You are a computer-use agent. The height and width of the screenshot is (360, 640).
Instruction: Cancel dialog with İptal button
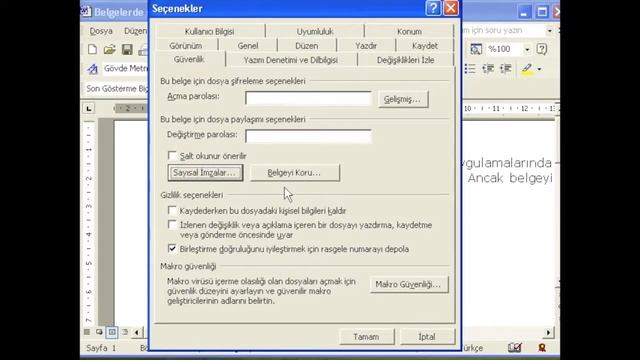pos(427,337)
